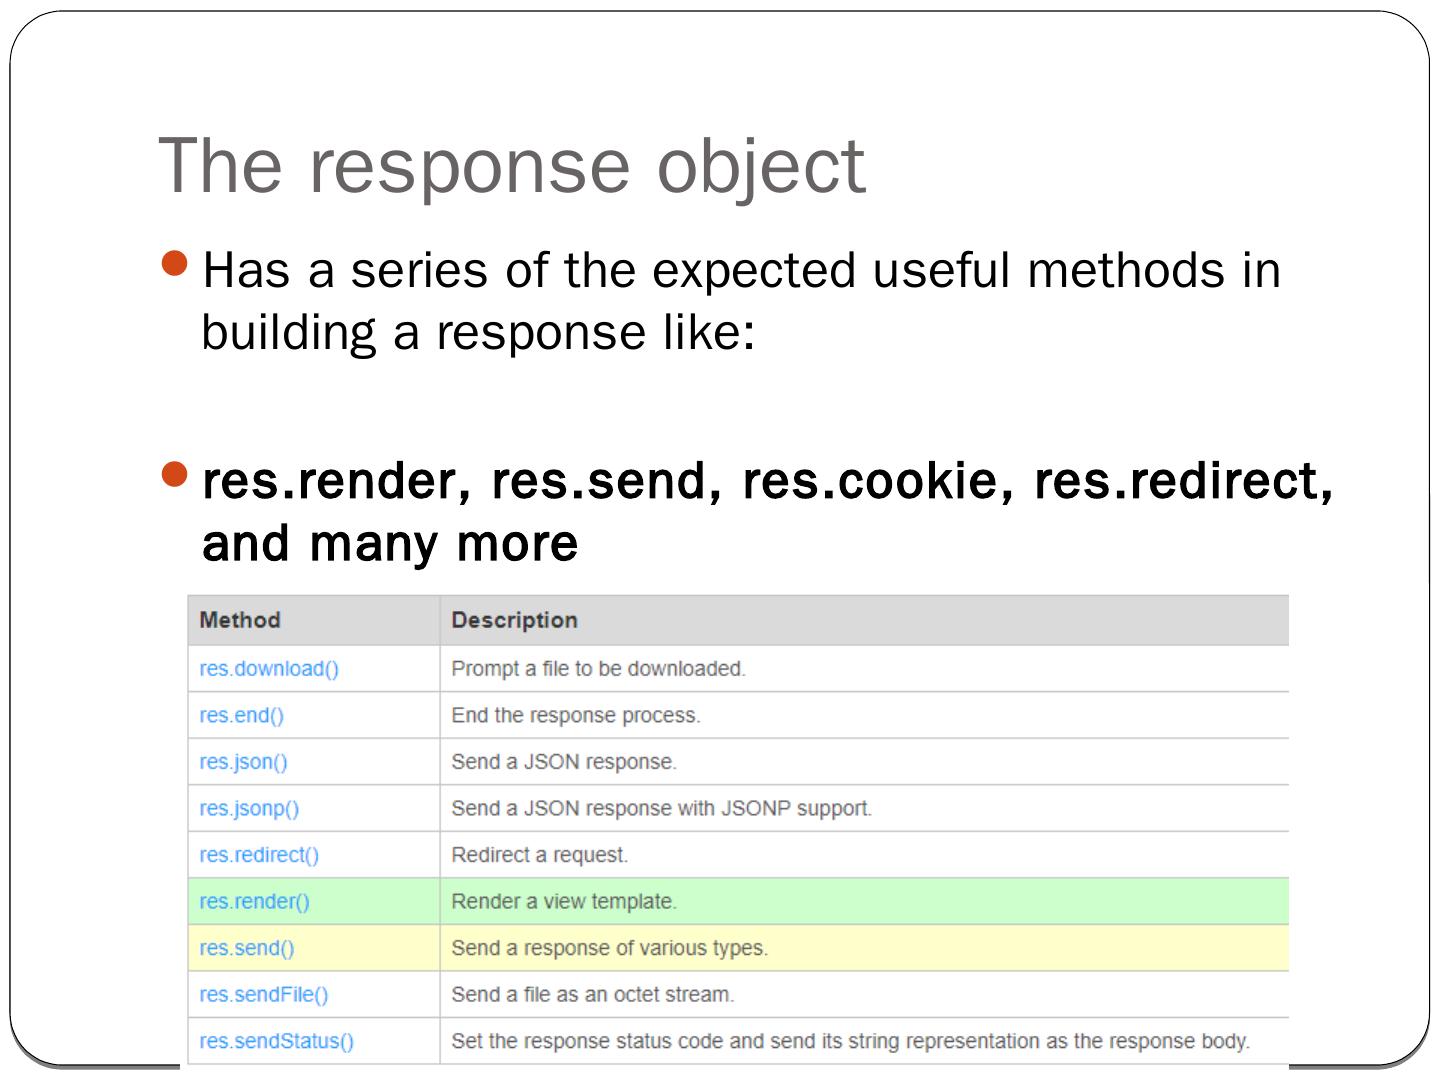1440x1080 pixels.
Task: Click the res.sendStatus() link
Action: (x=276, y=1041)
